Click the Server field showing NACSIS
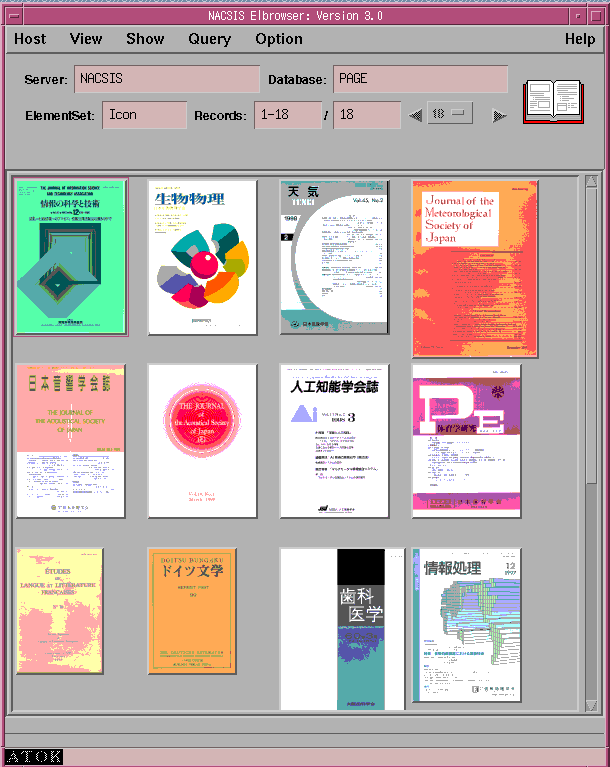 click(167, 79)
